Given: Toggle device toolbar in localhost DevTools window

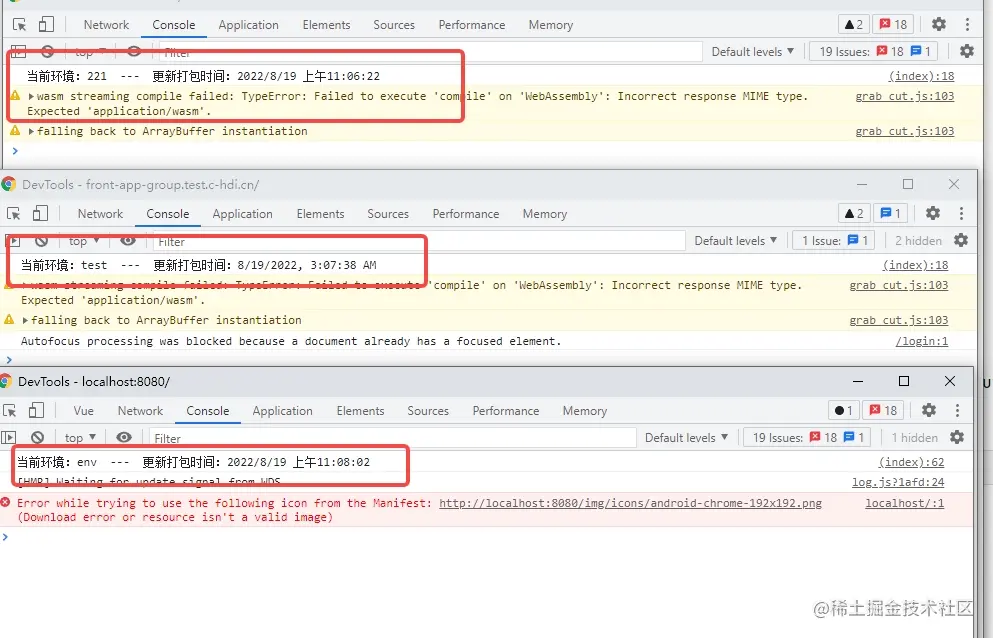Looking at the screenshot, I should 36,411.
